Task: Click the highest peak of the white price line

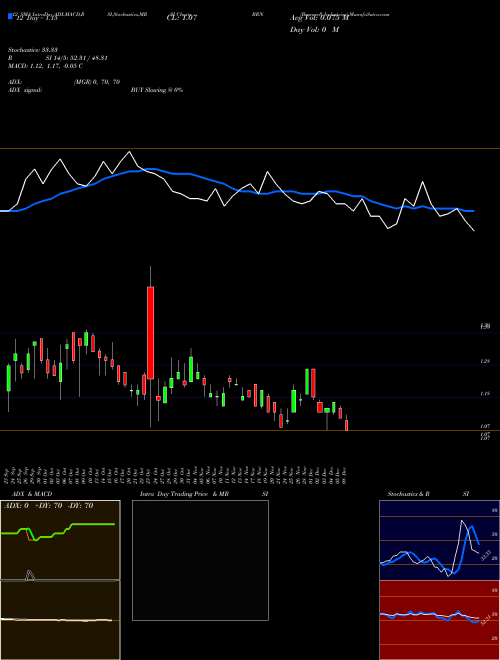Action: click(129, 152)
